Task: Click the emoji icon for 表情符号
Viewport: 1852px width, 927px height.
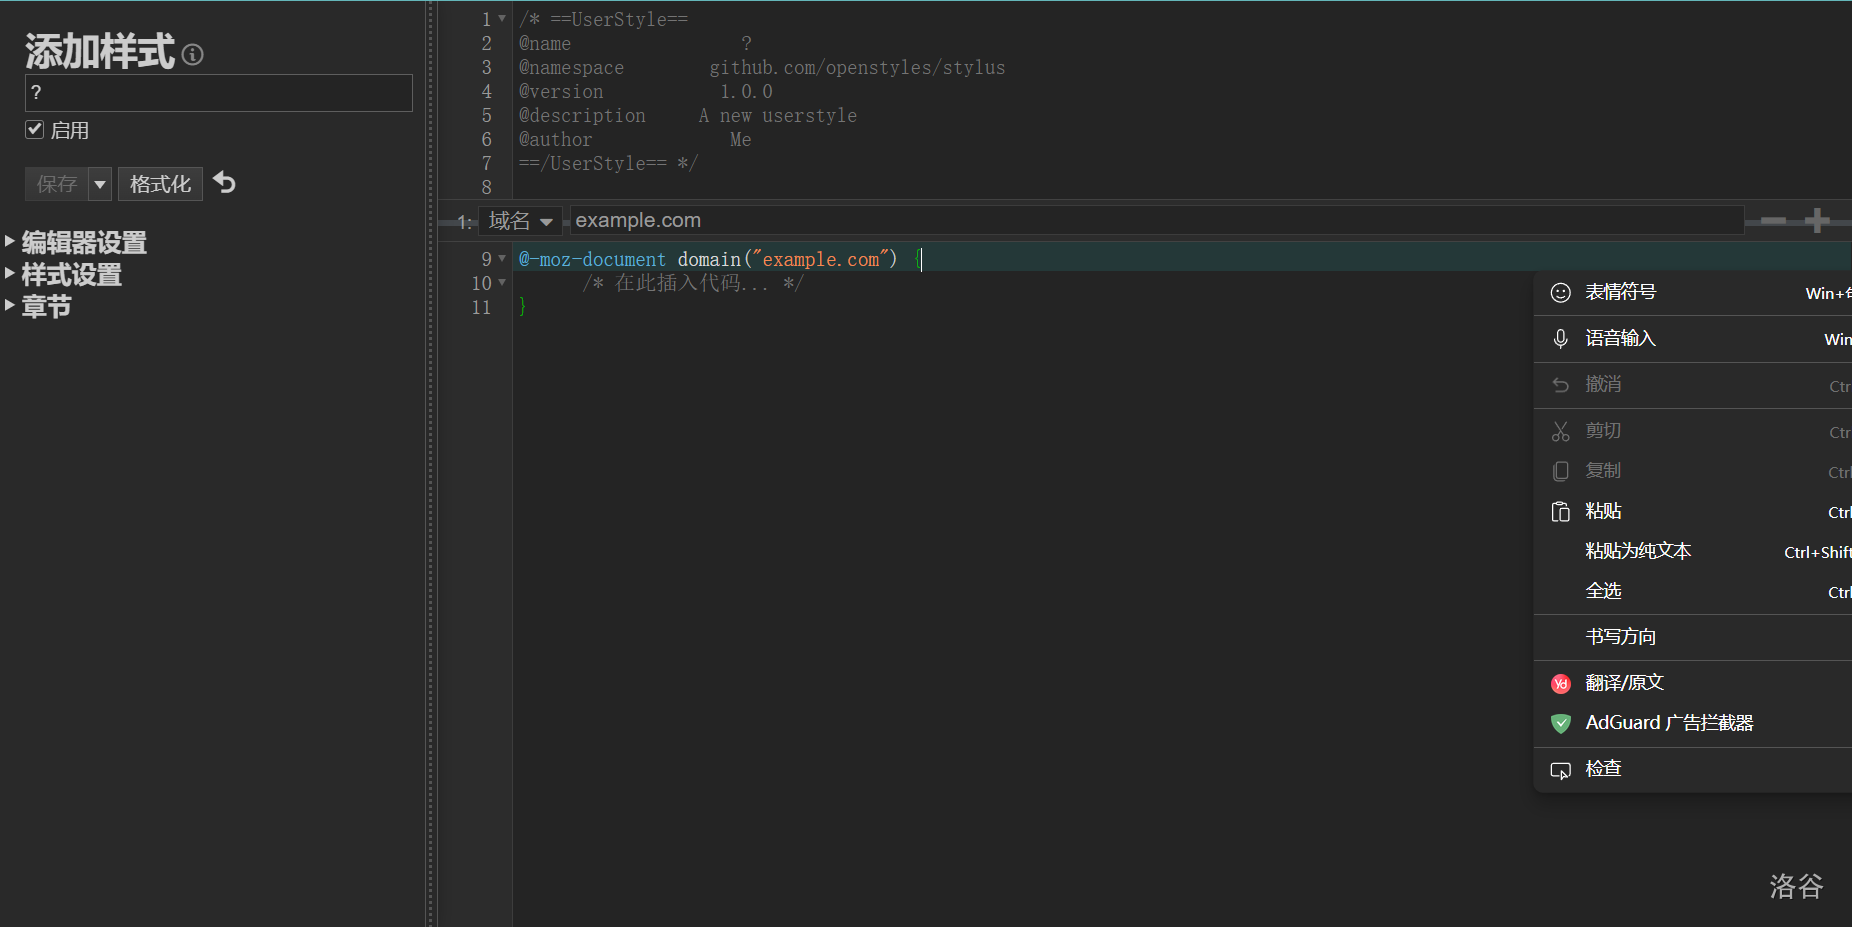Action: tap(1560, 293)
